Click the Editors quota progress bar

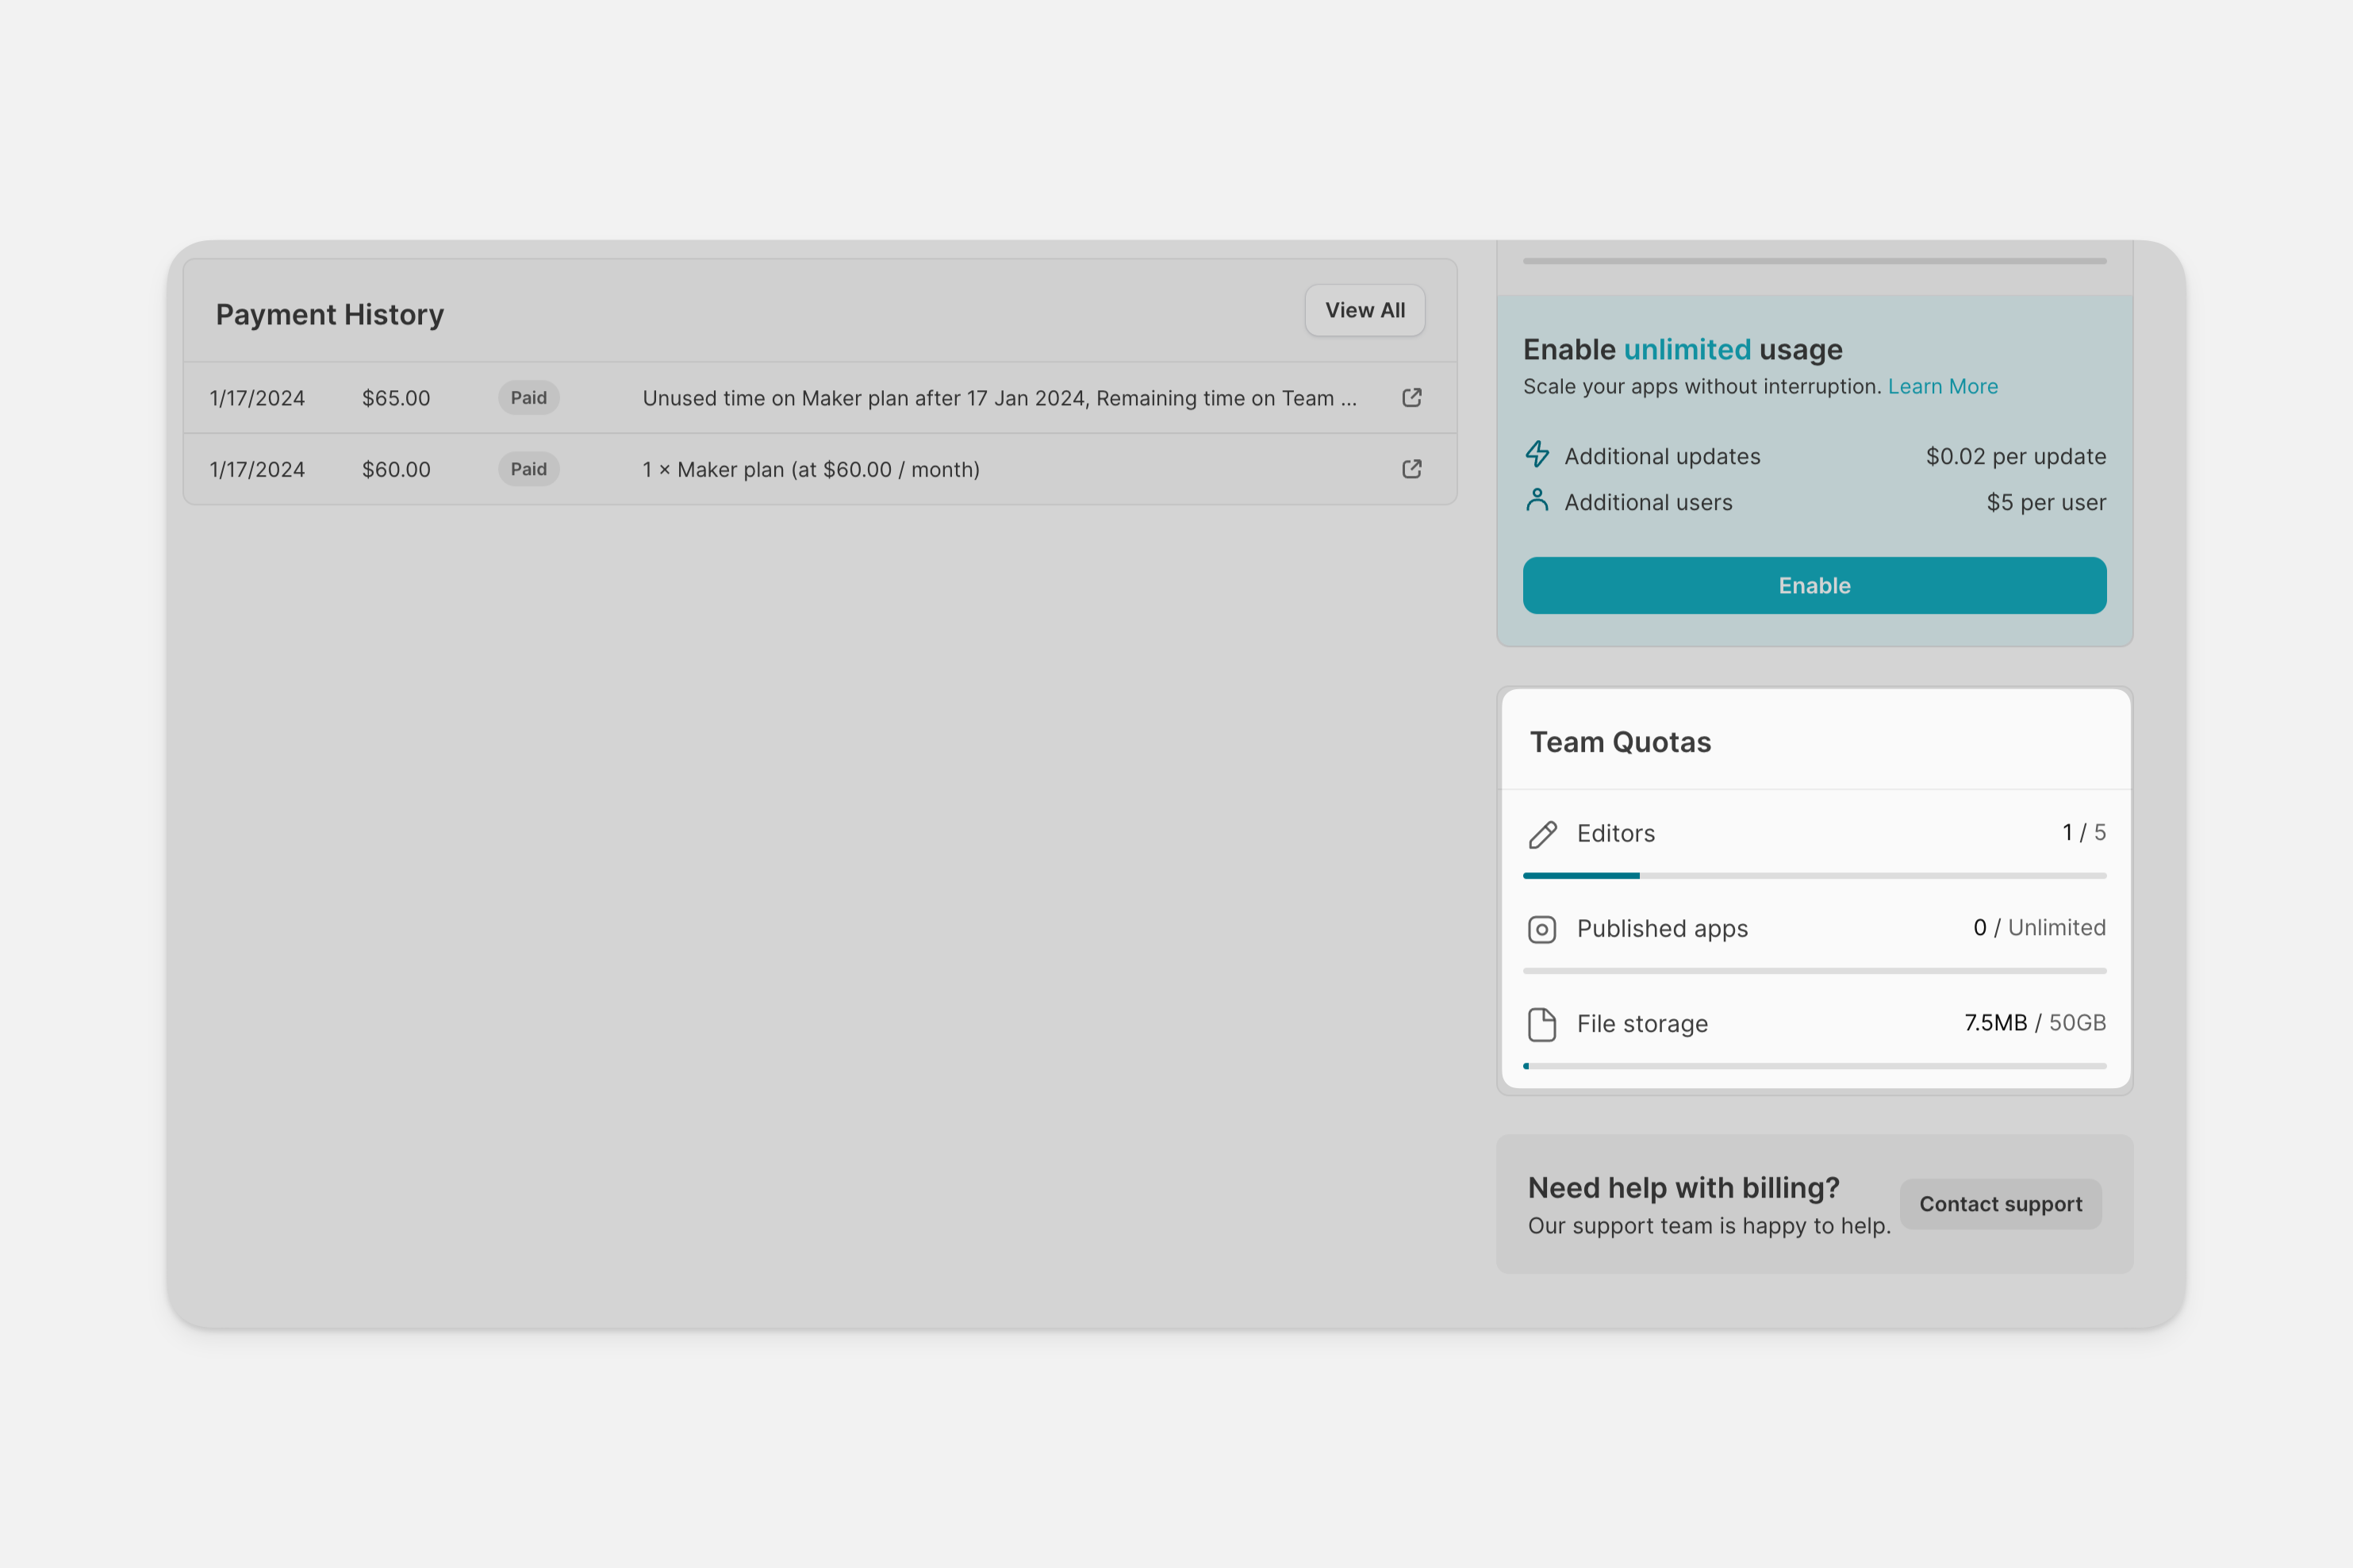[1814, 876]
